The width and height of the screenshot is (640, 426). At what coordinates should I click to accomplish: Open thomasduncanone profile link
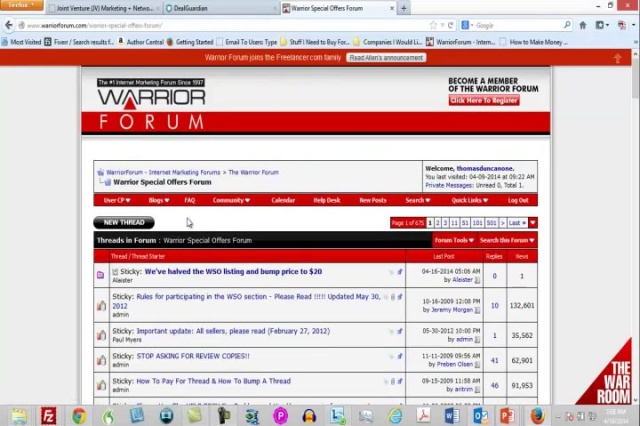(x=485, y=168)
